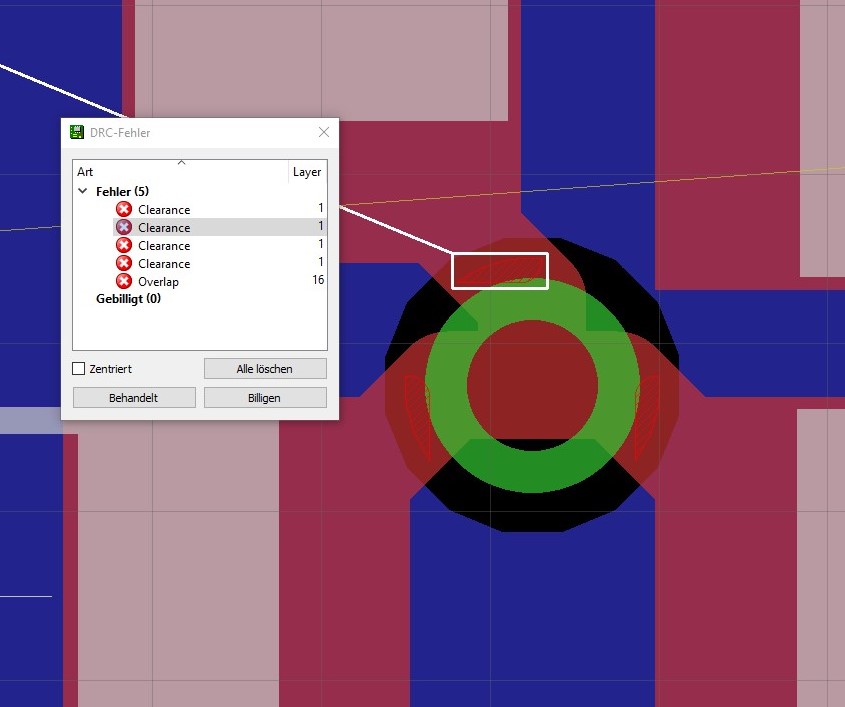This screenshot has height=707, width=845.
Task: Click the icon of the selected Clearance row
Action: click(x=124, y=227)
